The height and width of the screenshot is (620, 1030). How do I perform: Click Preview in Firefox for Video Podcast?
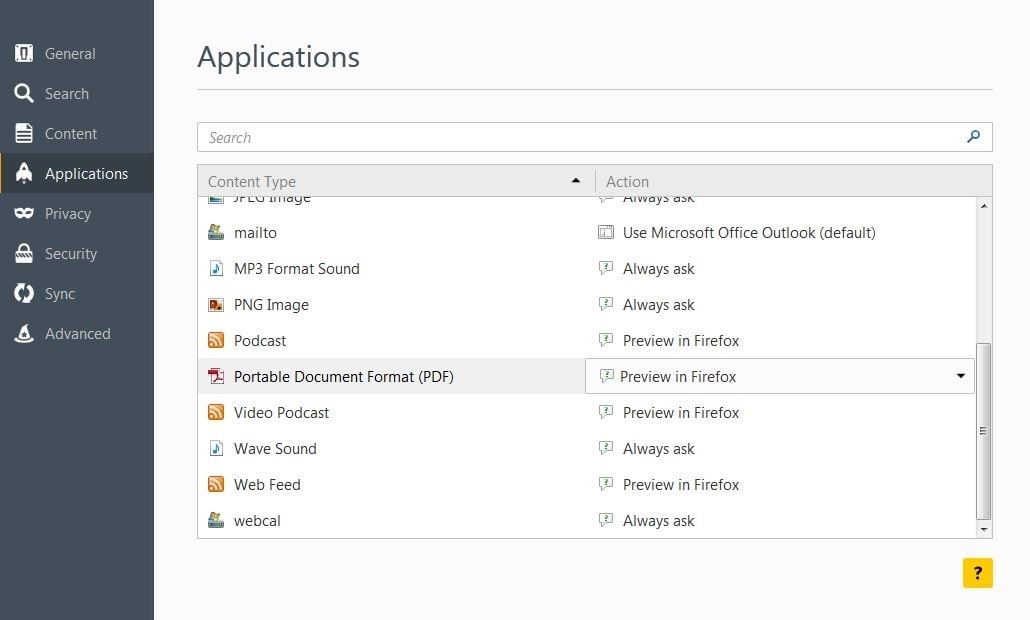(x=681, y=412)
